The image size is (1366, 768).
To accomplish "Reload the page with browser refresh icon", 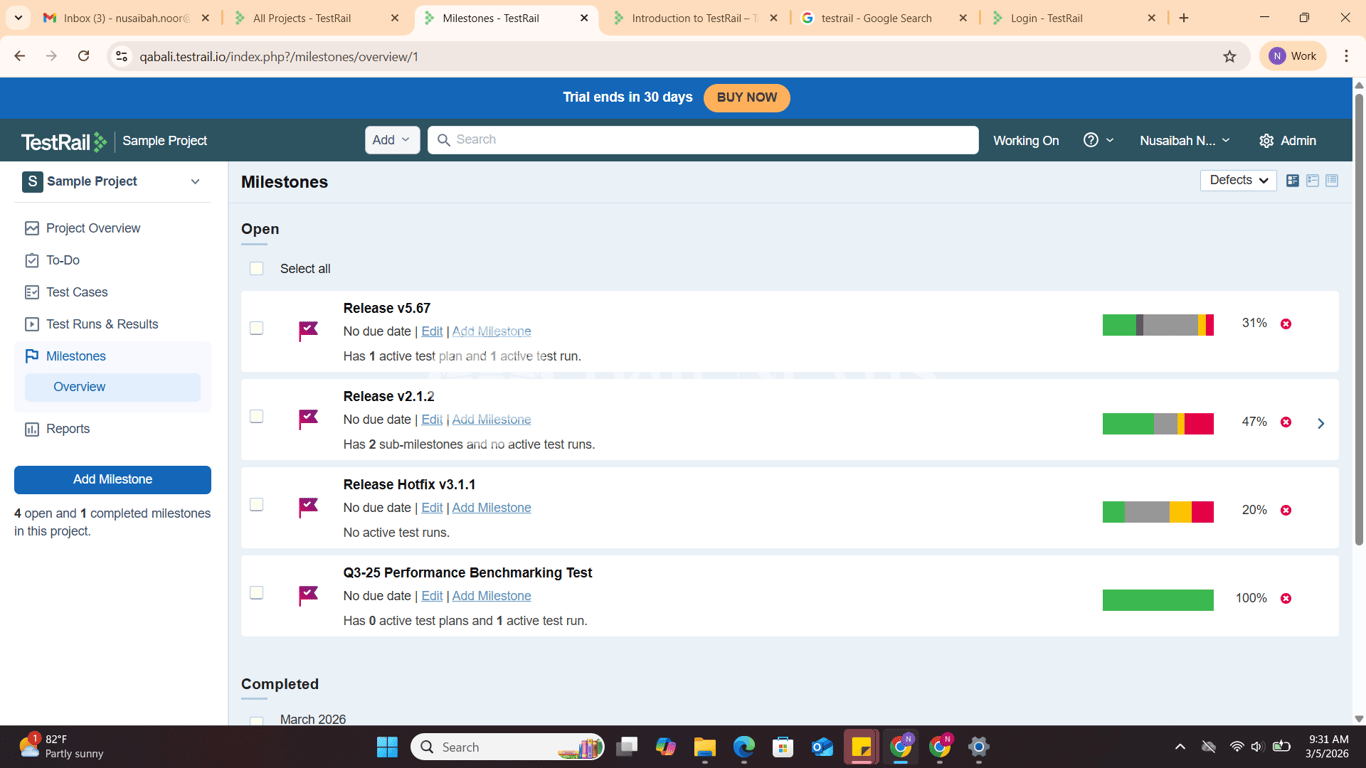I will click(x=84, y=57).
